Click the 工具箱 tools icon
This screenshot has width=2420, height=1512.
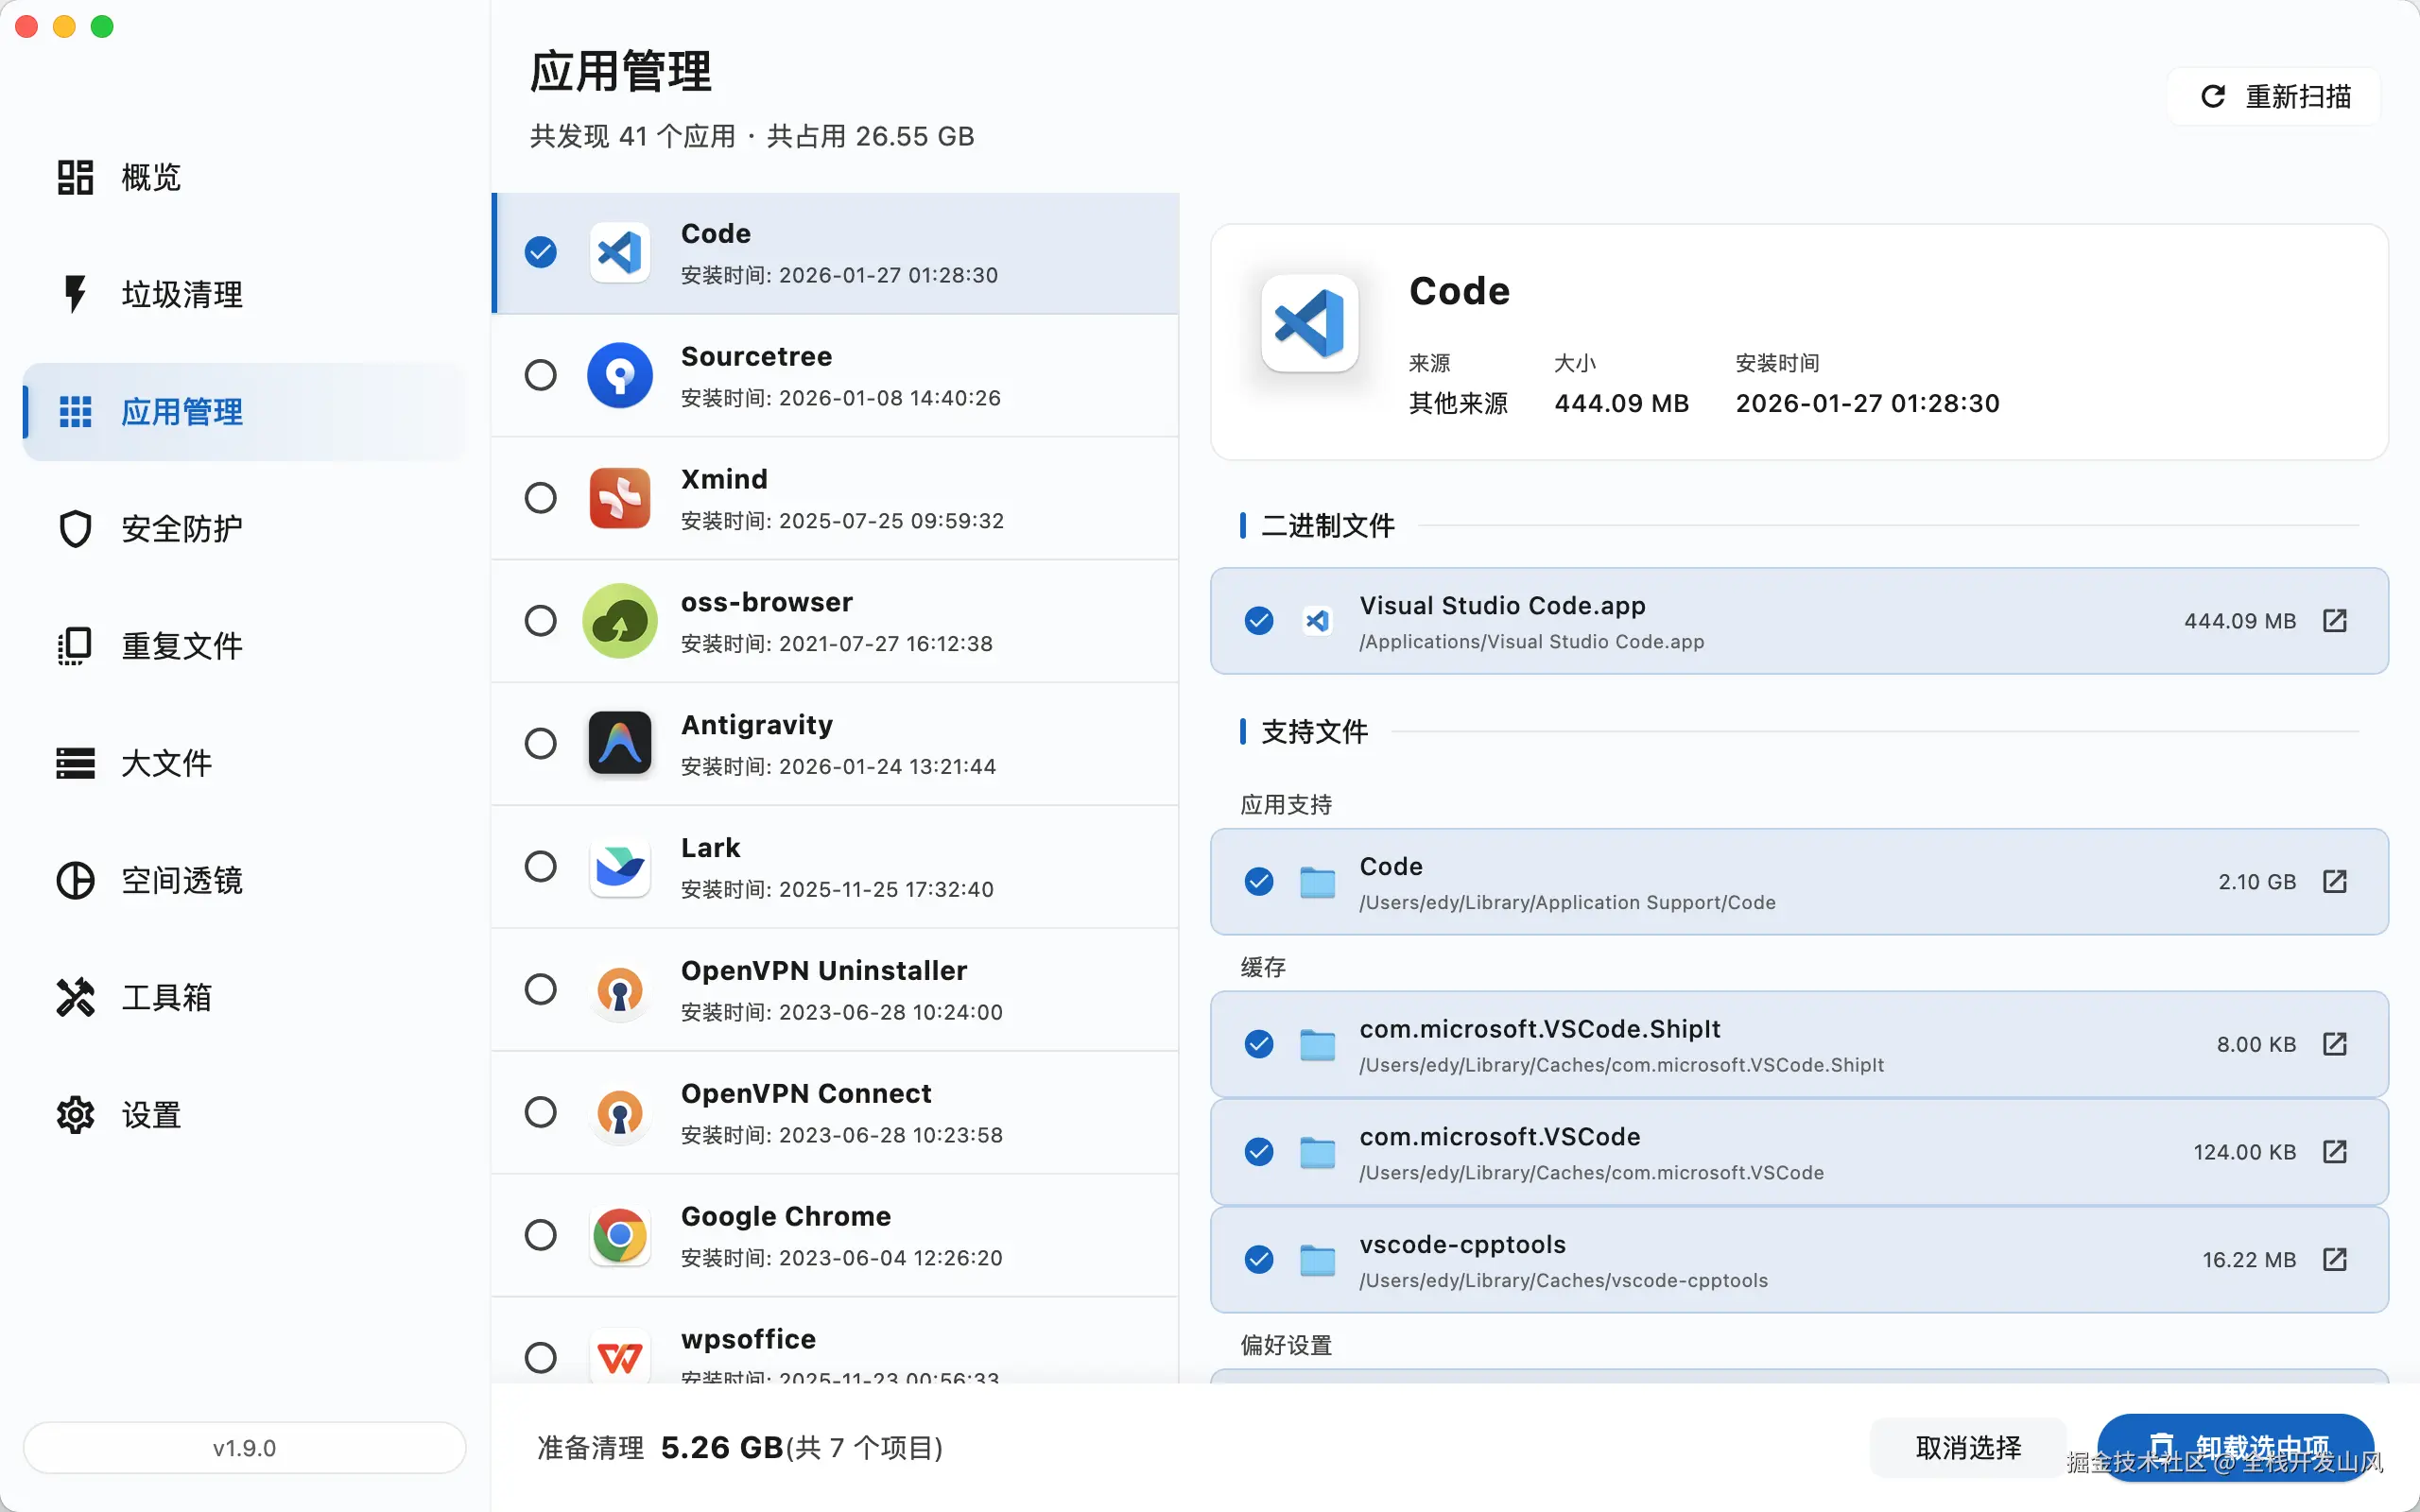(75, 997)
